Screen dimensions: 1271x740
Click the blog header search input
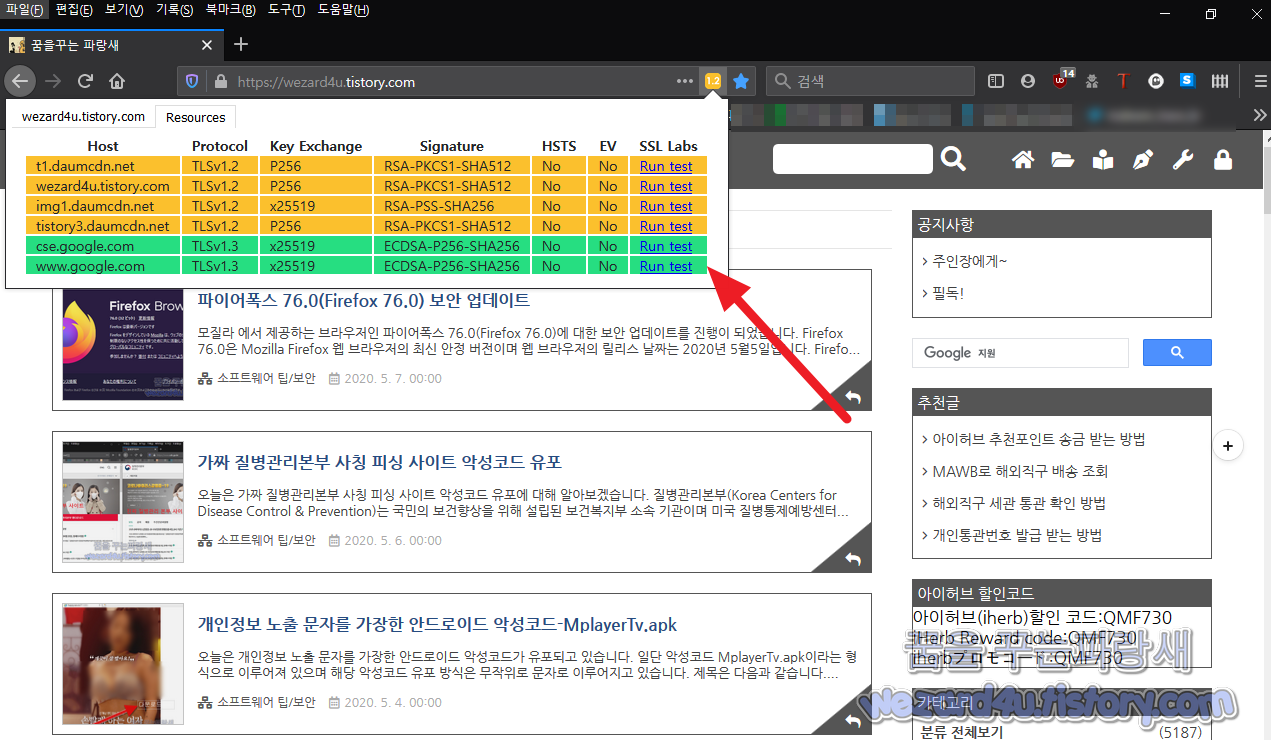click(x=853, y=158)
